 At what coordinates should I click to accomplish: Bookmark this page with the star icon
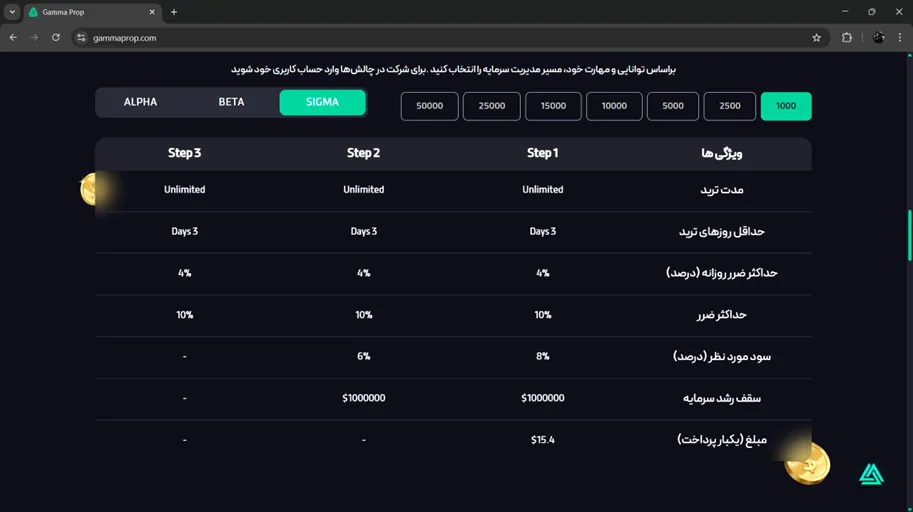point(816,38)
